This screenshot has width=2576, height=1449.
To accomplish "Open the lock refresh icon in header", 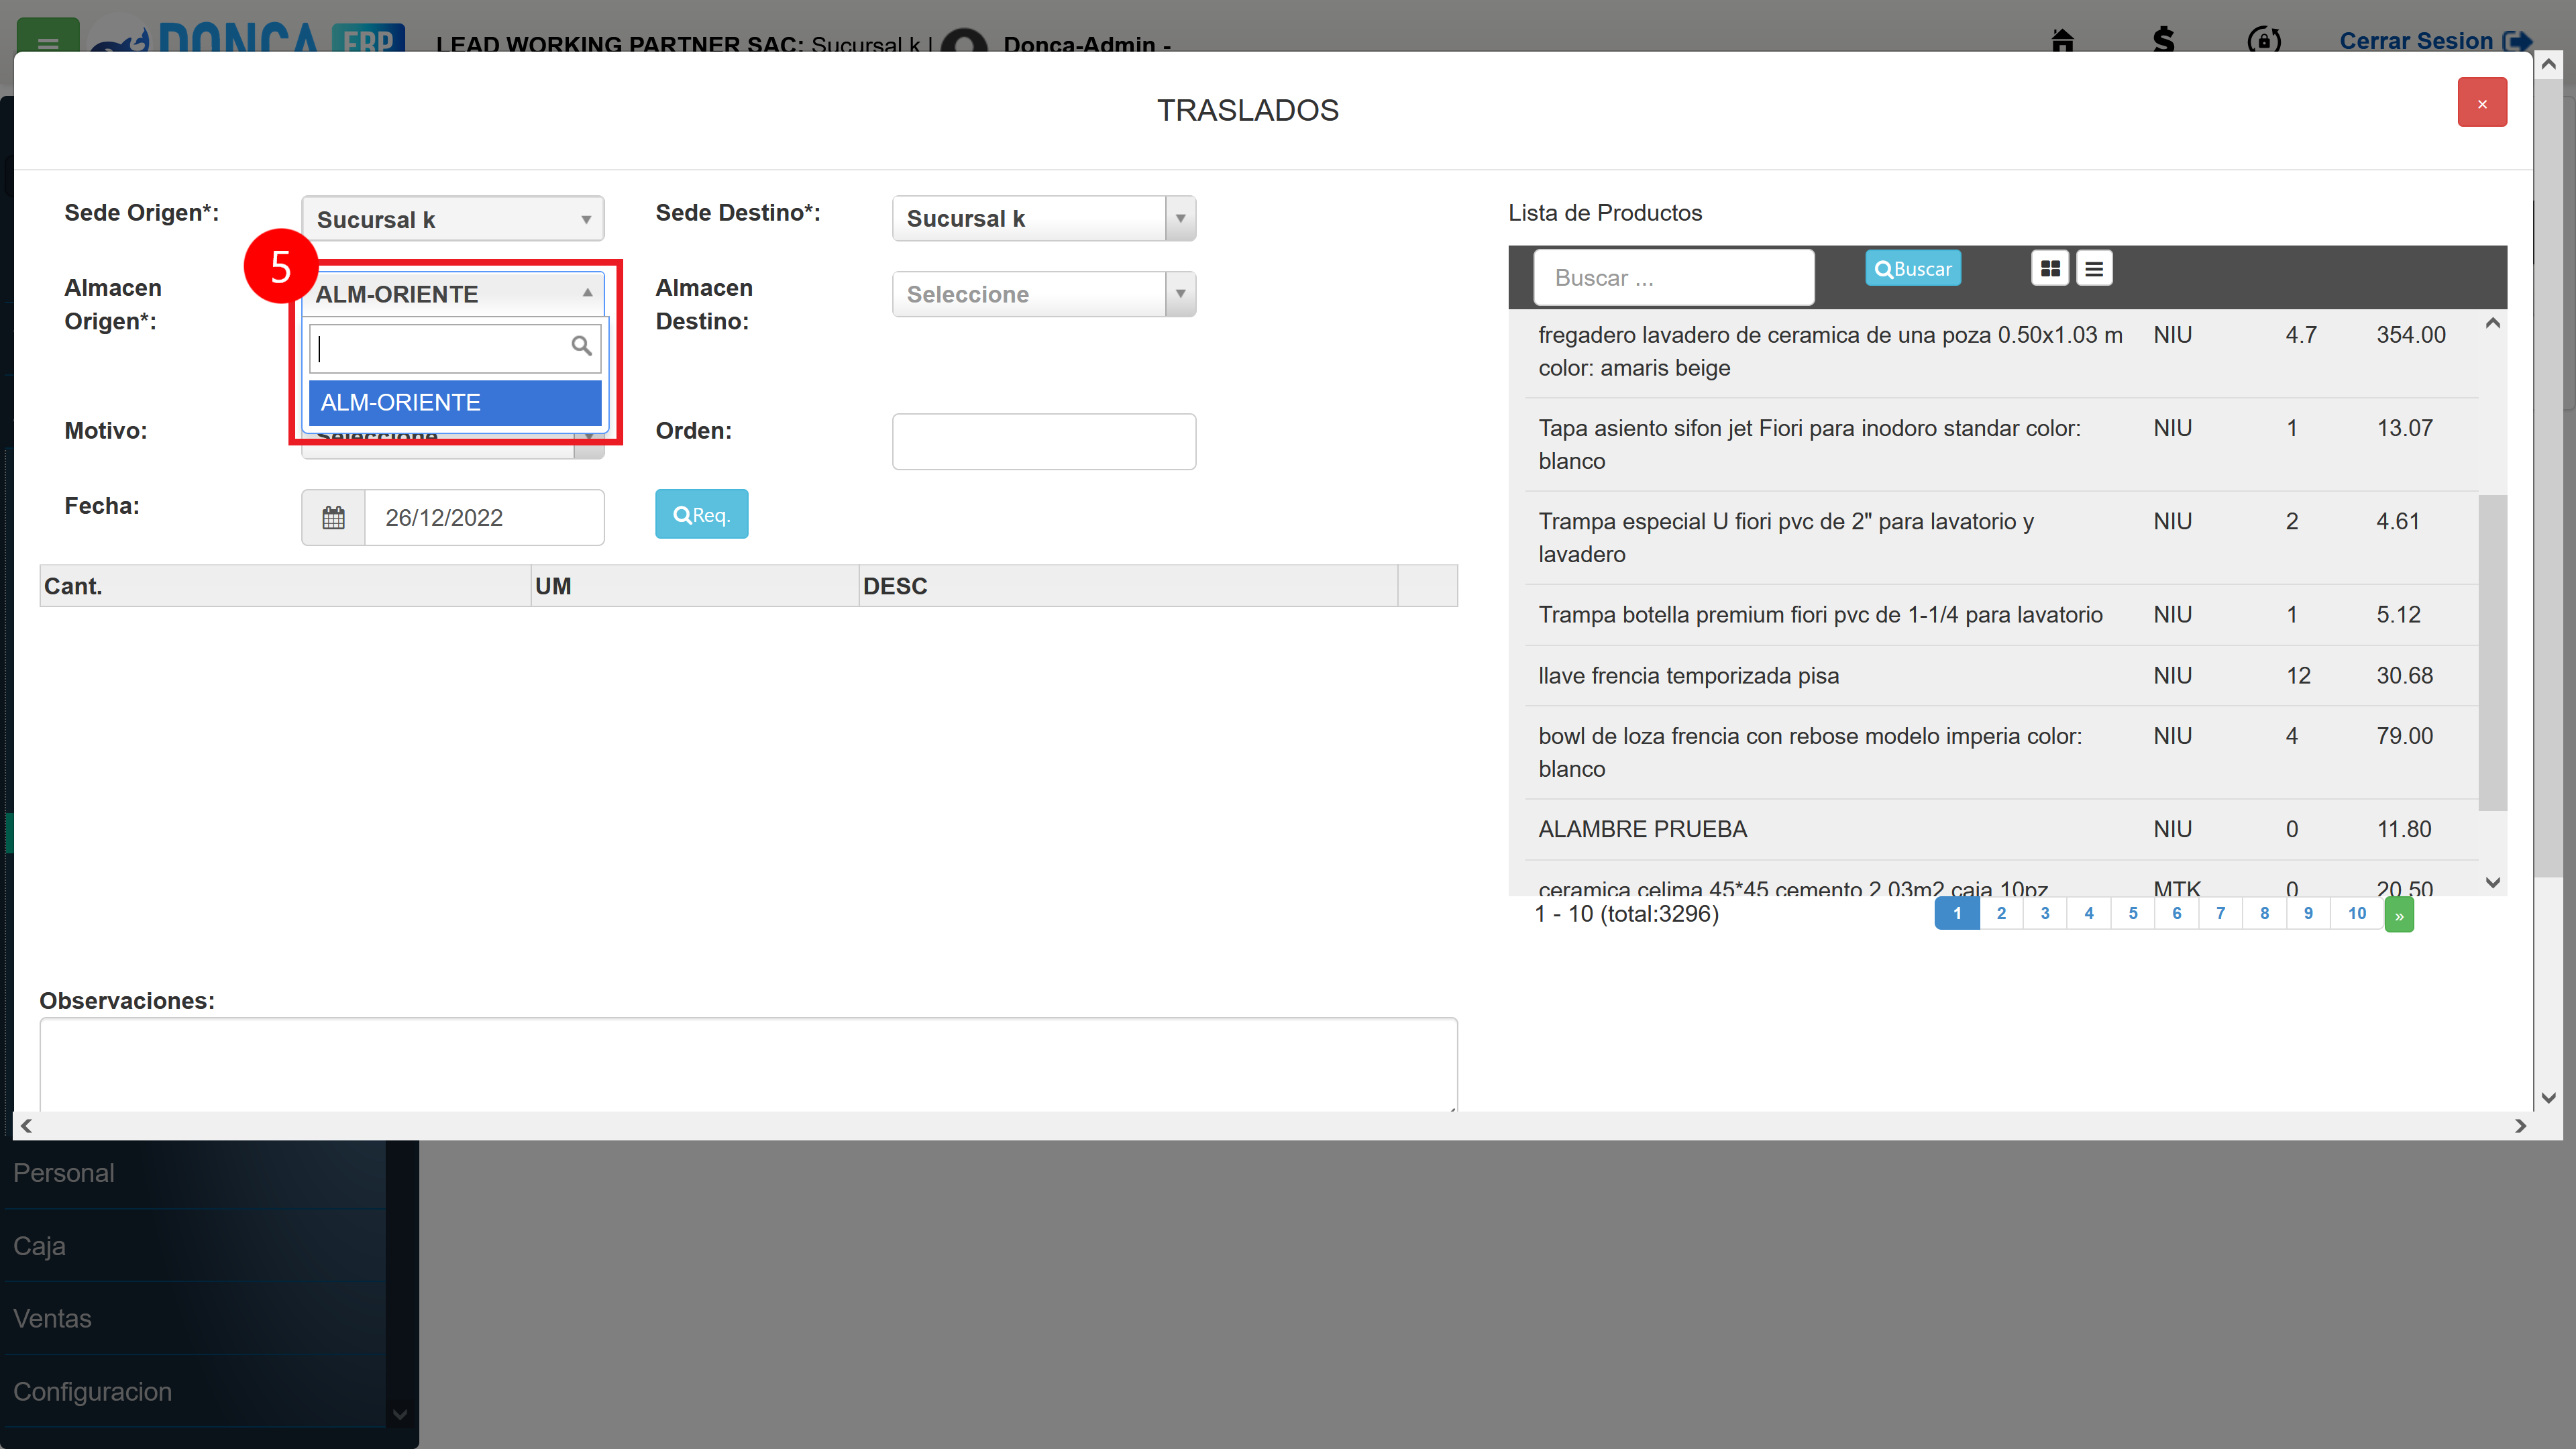I will pos(2264,40).
